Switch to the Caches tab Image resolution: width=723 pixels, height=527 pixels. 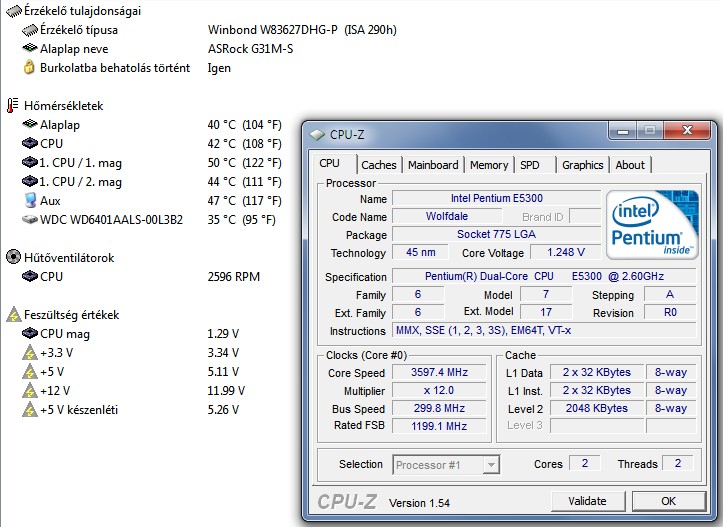pyautogui.click(x=379, y=165)
